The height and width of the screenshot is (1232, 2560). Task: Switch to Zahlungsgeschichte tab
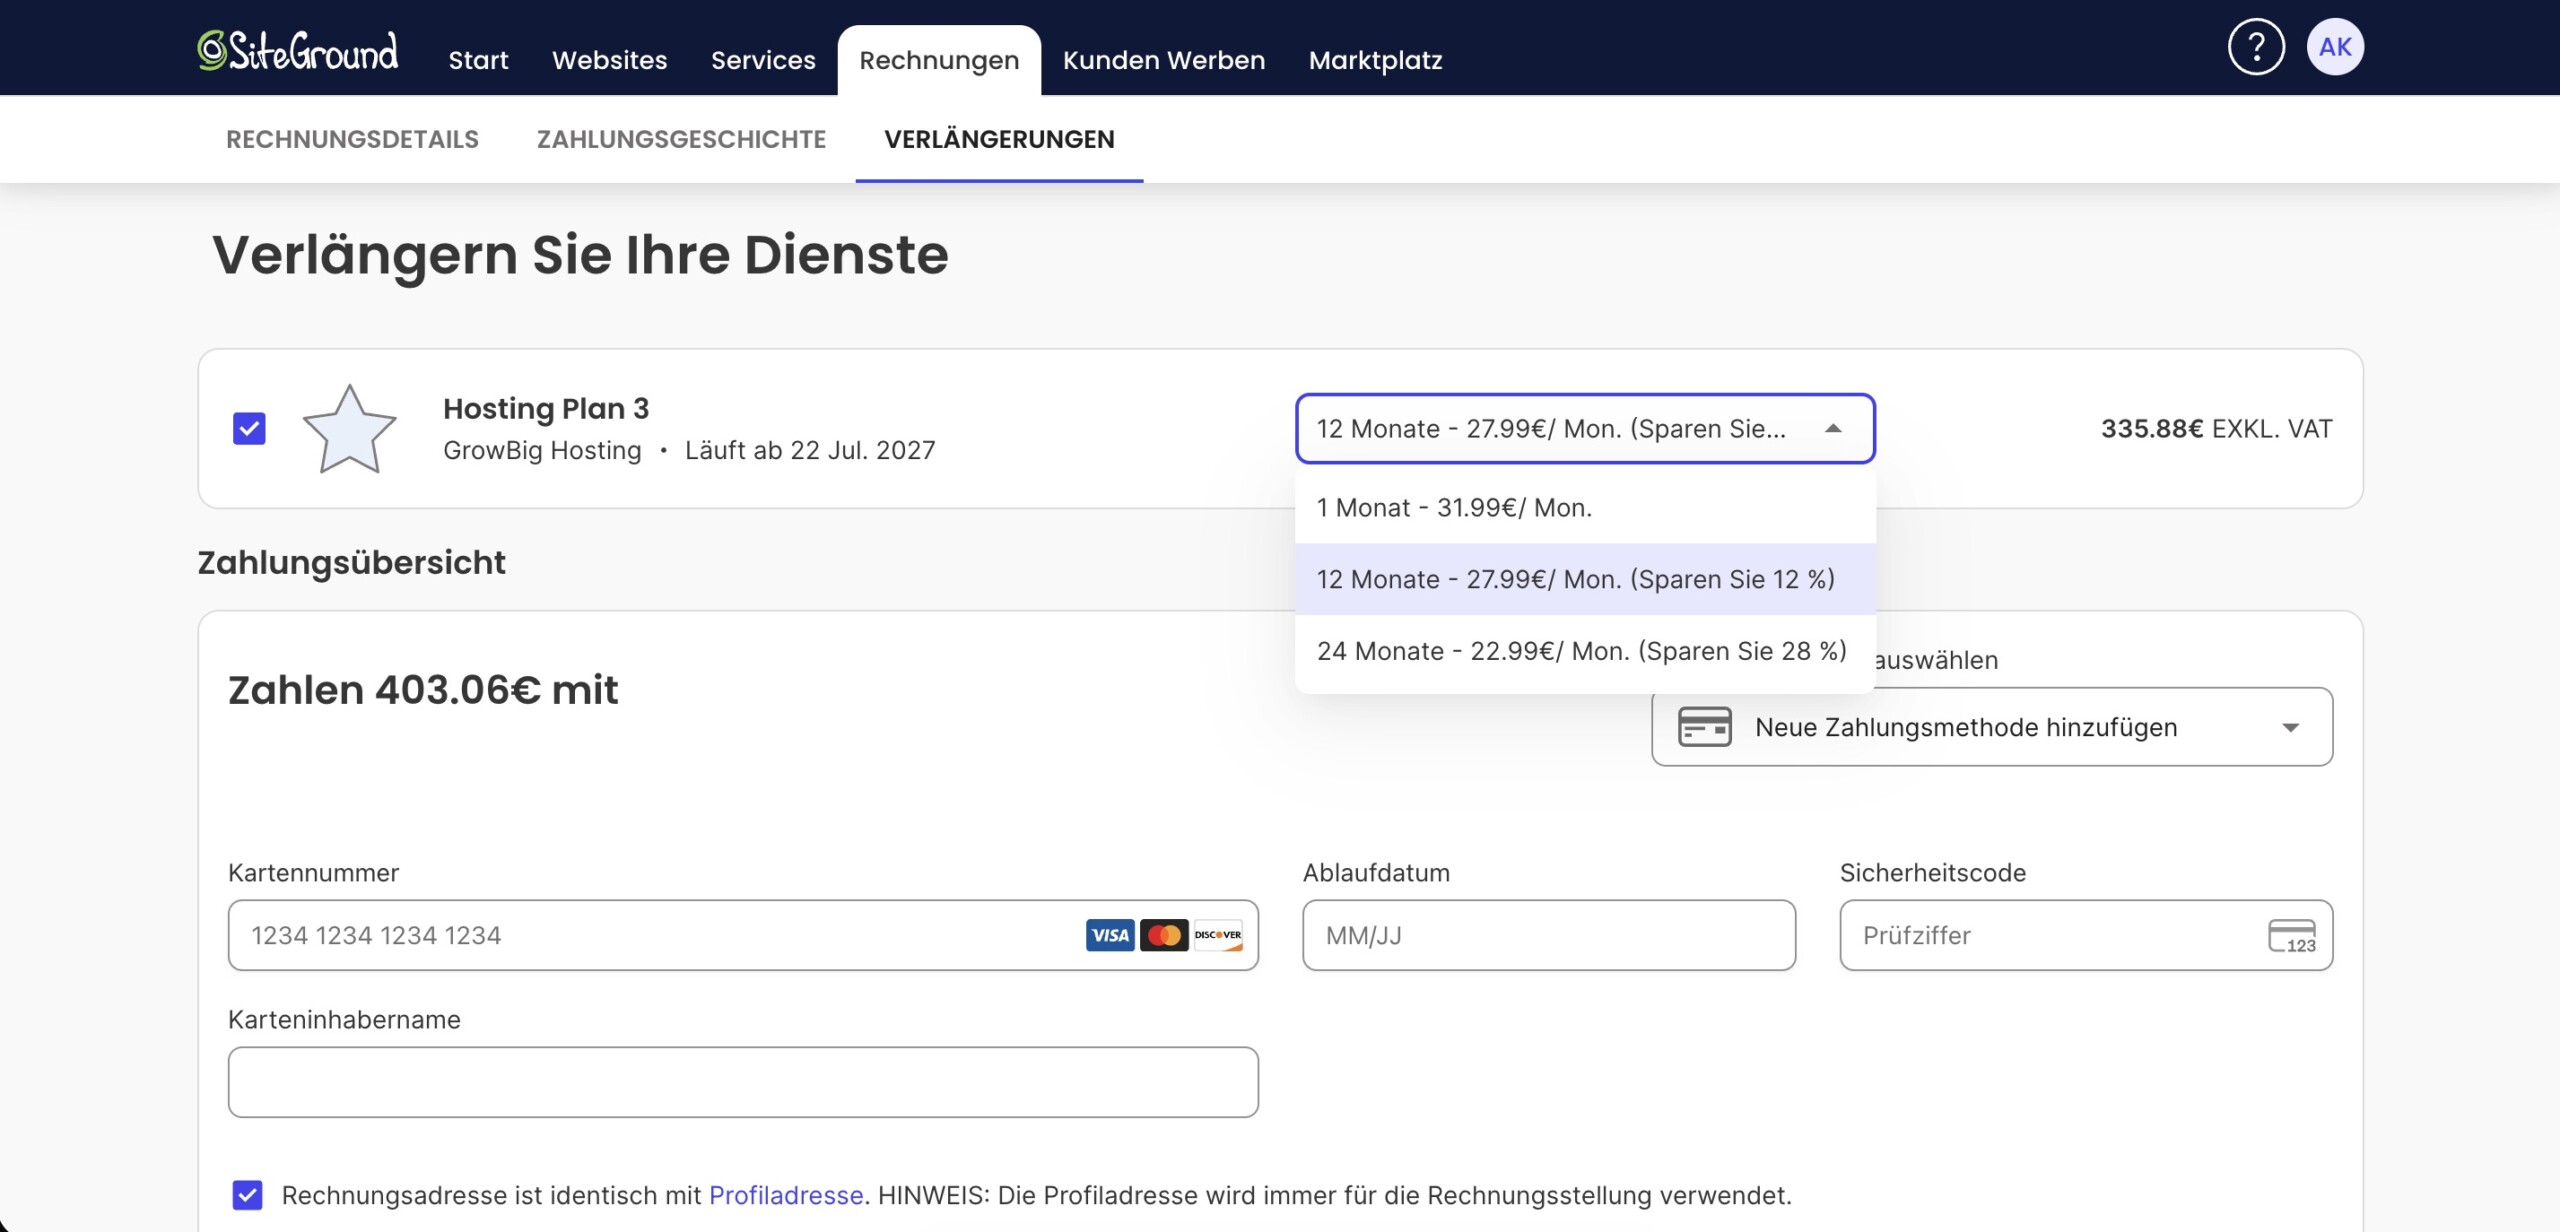pos(681,139)
